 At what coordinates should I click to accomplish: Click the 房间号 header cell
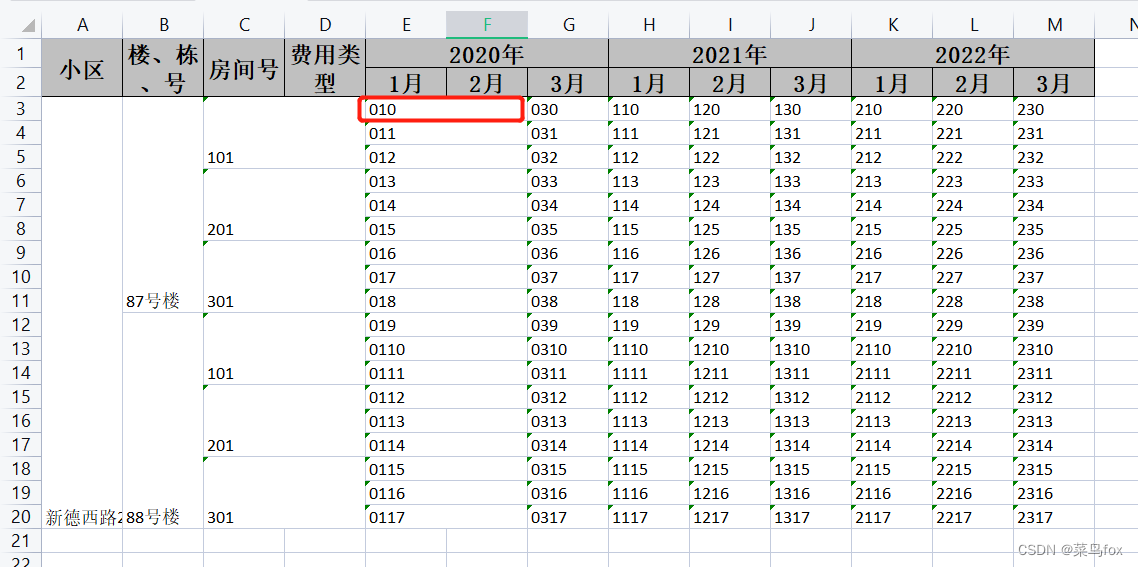point(244,68)
